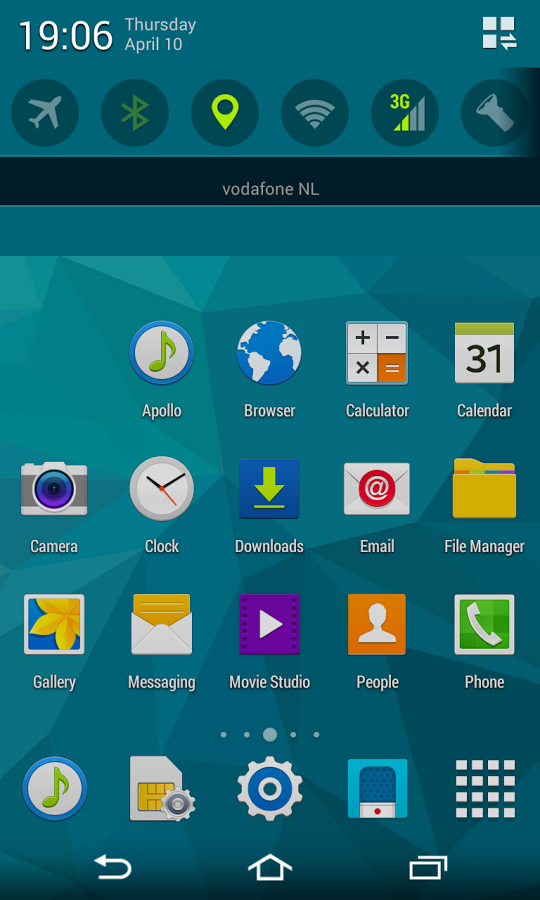
Task: Open the Movie Studio app
Action: pyautogui.click(x=269, y=624)
